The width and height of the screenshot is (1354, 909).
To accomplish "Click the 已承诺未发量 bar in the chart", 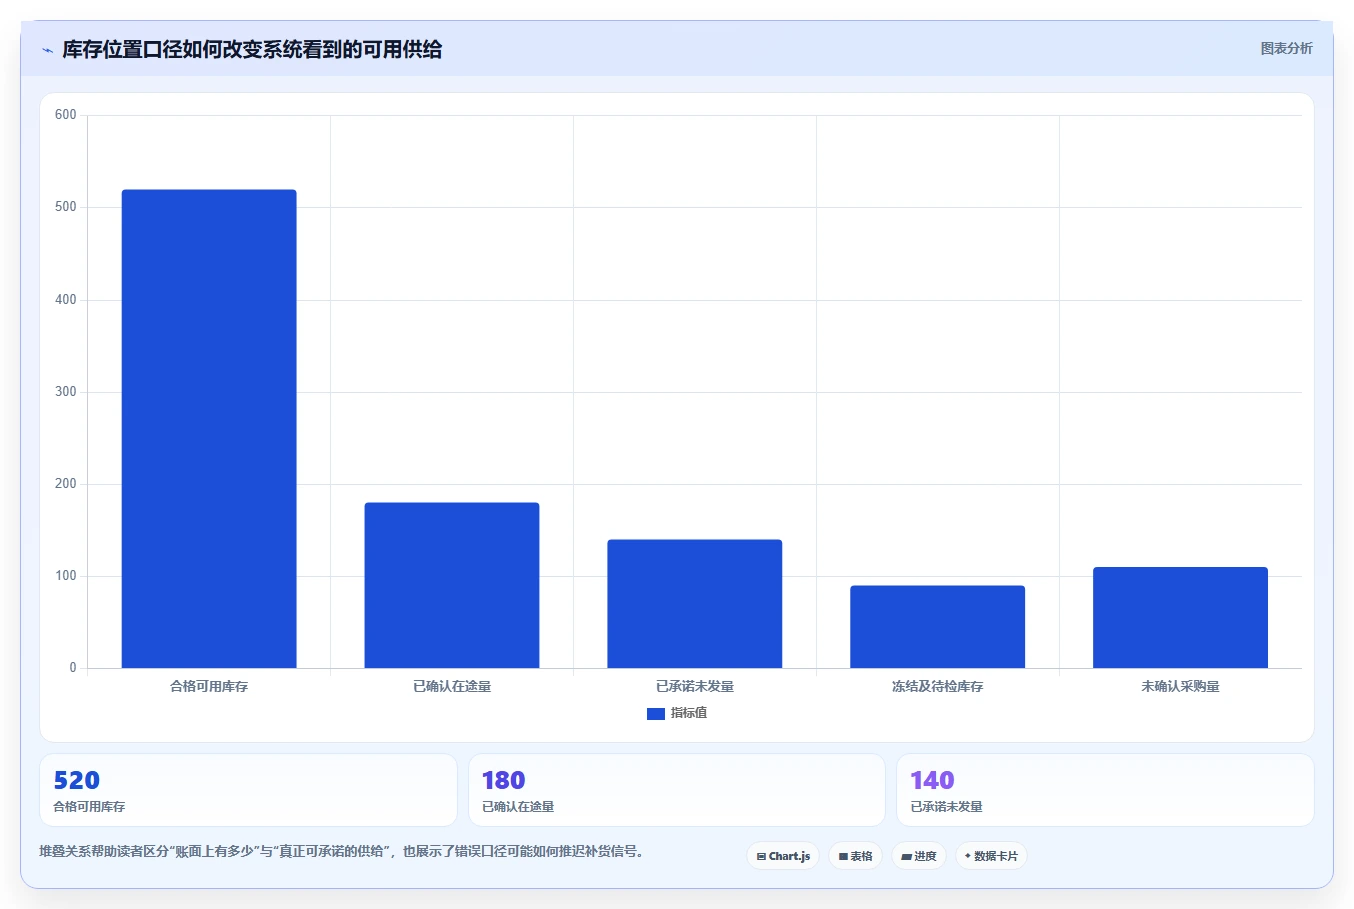I will pos(695,604).
